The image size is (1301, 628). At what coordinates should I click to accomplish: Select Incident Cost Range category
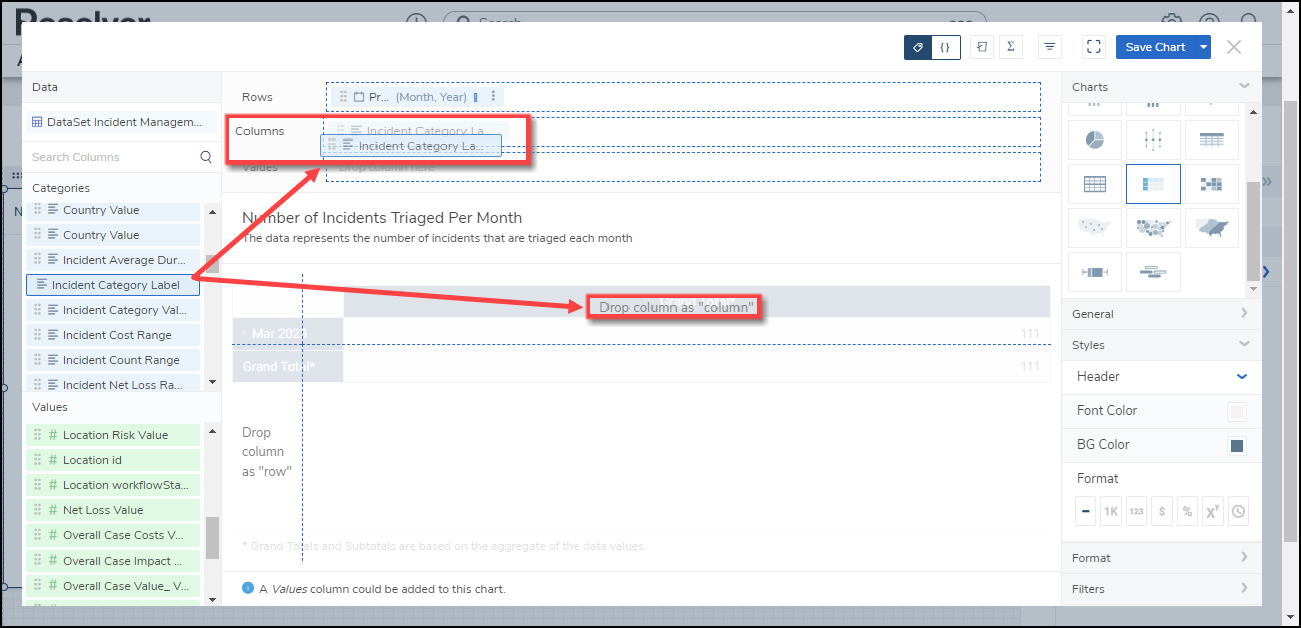click(x=113, y=335)
